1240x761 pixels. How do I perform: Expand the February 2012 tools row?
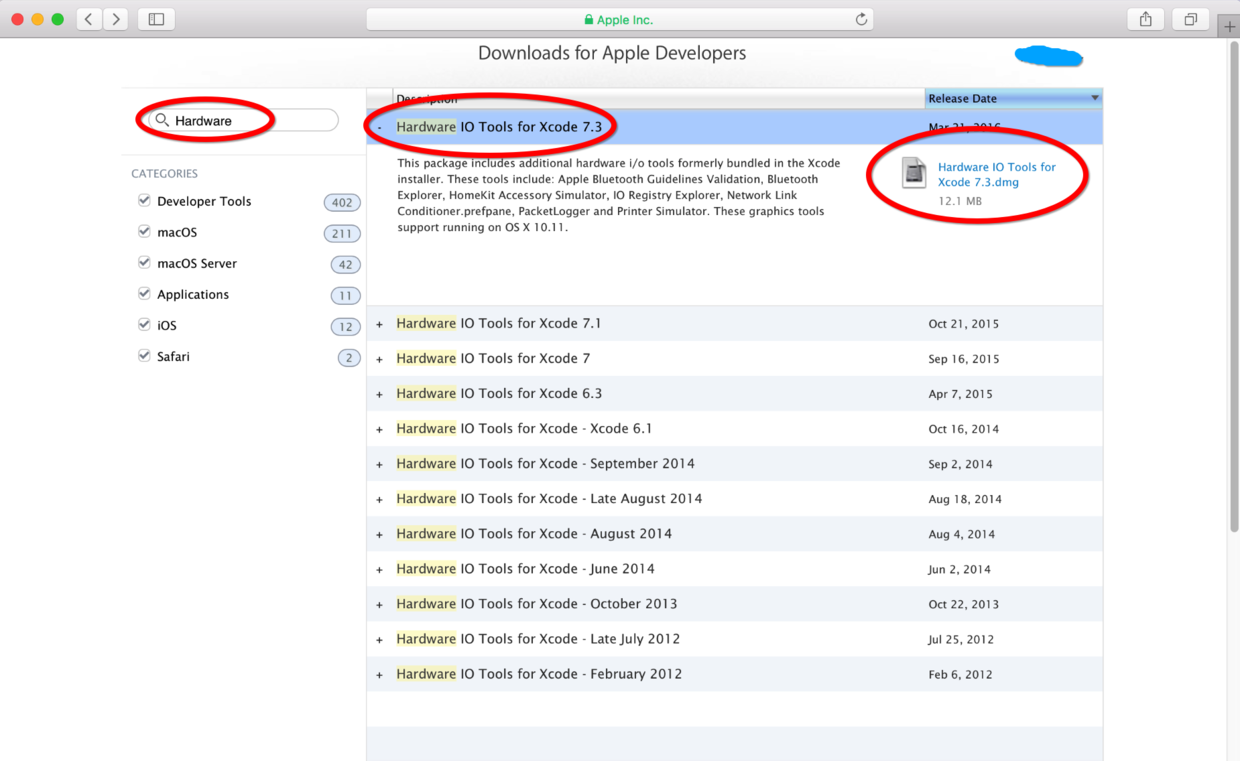click(380, 674)
